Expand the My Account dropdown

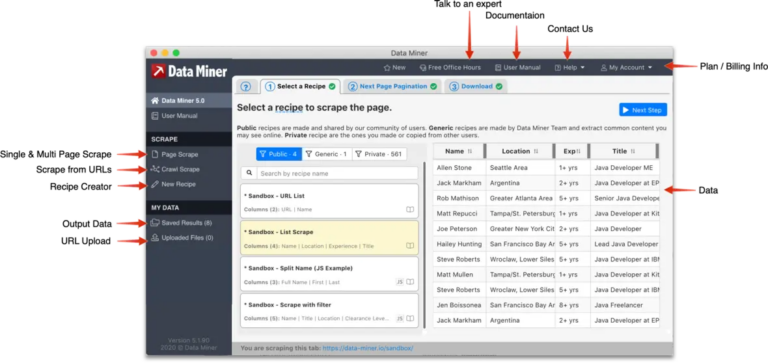click(626, 68)
